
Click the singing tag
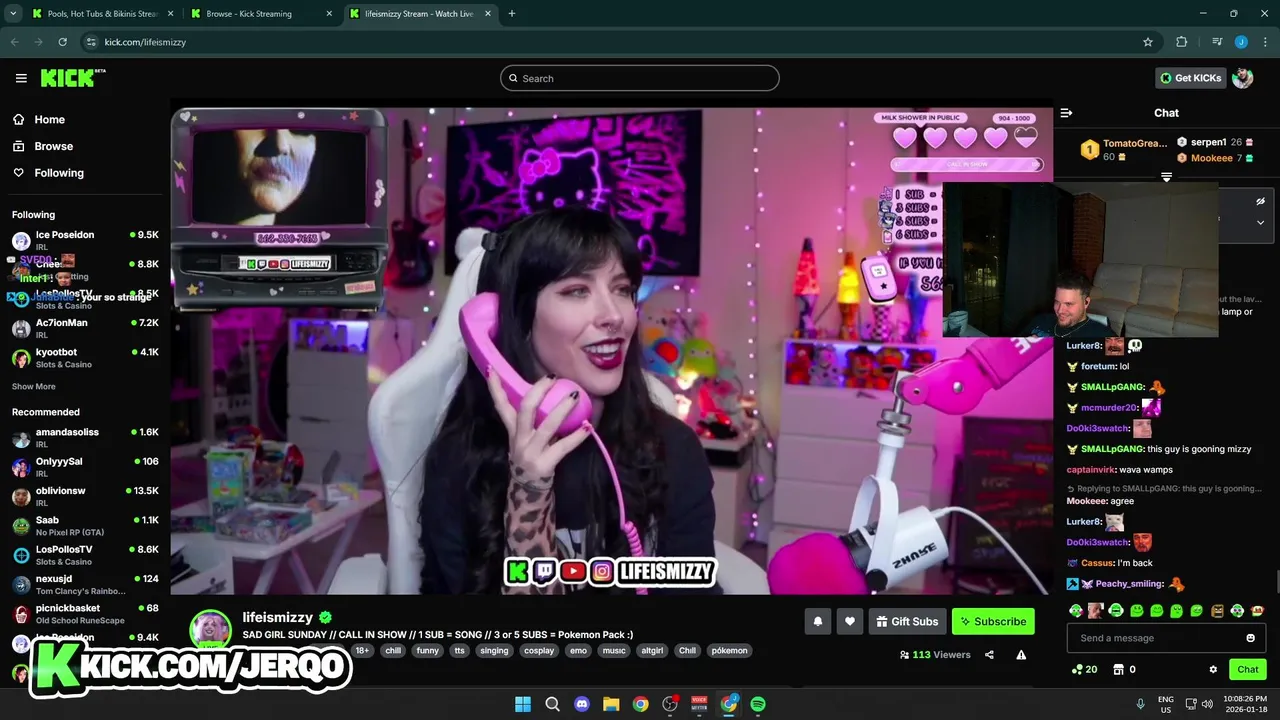click(494, 650)
